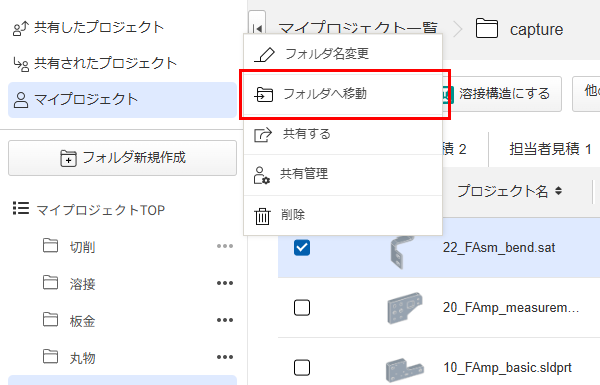Choose 削除 from the context menu
Viewport: 600px width, 385px height.
[343, 215]
